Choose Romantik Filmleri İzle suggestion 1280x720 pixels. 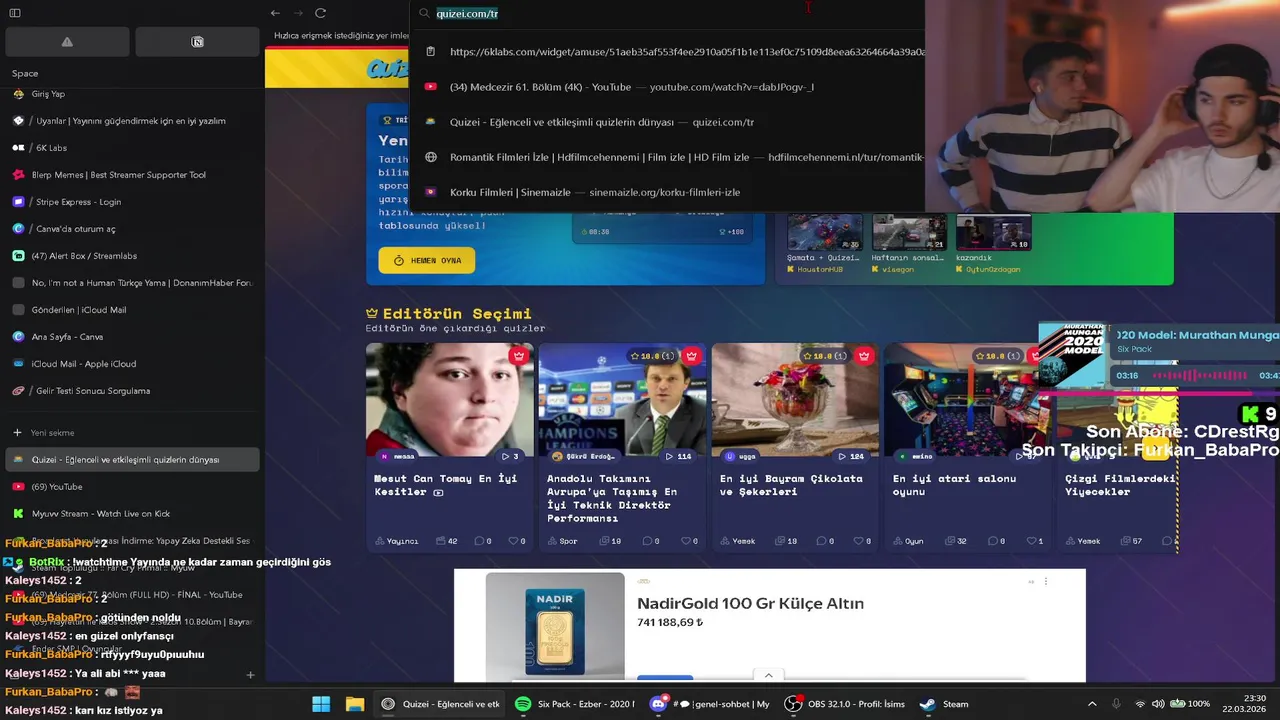[667, 157]
